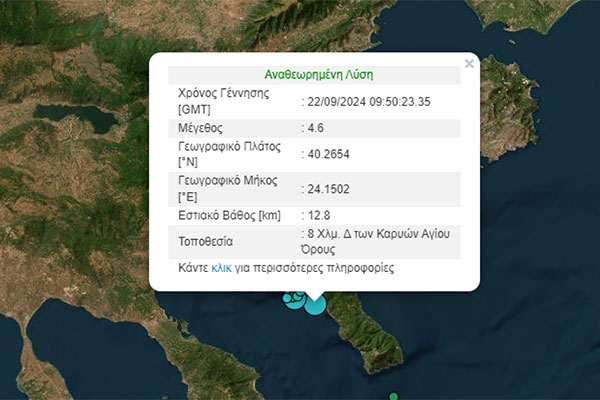This screenshot has height=400, width=600.
Task: Click the green 'Αναθεωρημένη Λύση' popup title
Action: (x=319, y=75)
